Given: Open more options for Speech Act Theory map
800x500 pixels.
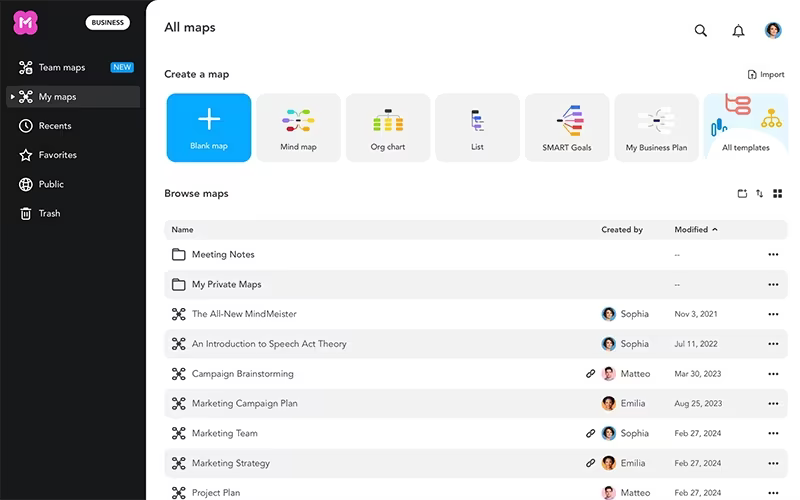Looking at the screenshot, I should [773, 344].
